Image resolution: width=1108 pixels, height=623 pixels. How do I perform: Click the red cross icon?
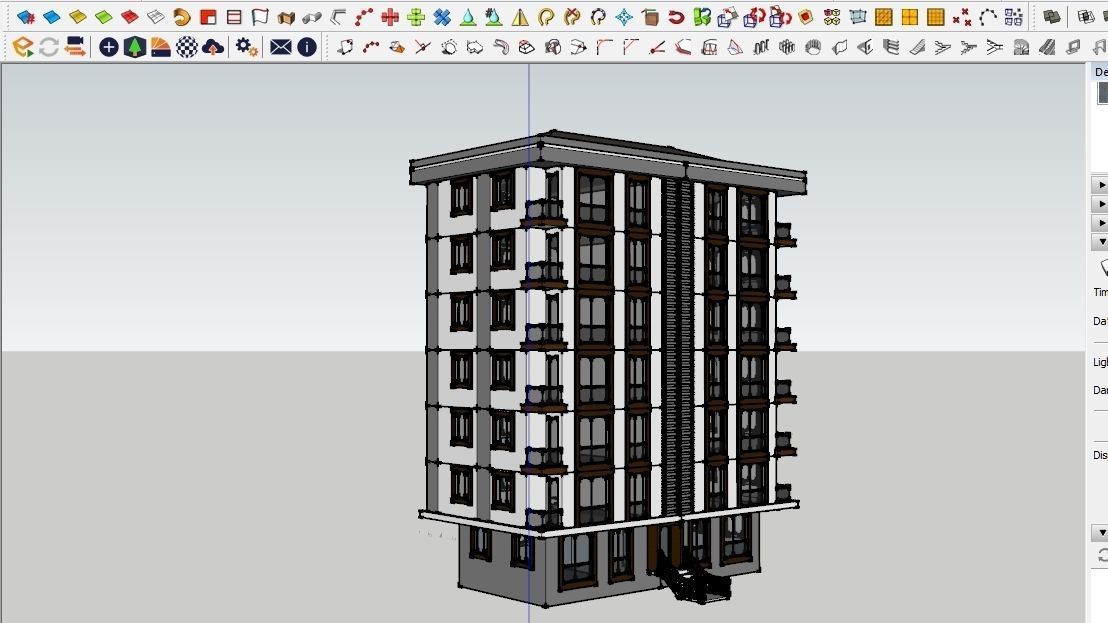click(x=390, y=16)
